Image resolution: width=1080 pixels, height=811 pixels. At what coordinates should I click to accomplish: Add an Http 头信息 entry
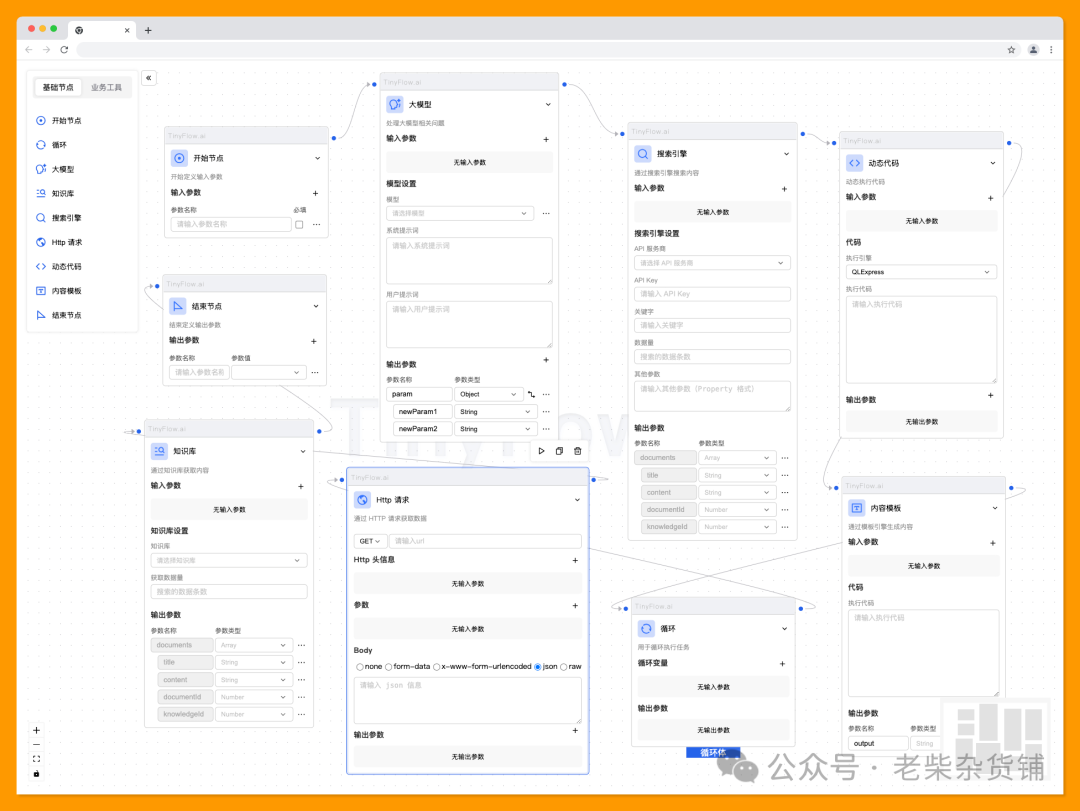click(x=575, y=560)
